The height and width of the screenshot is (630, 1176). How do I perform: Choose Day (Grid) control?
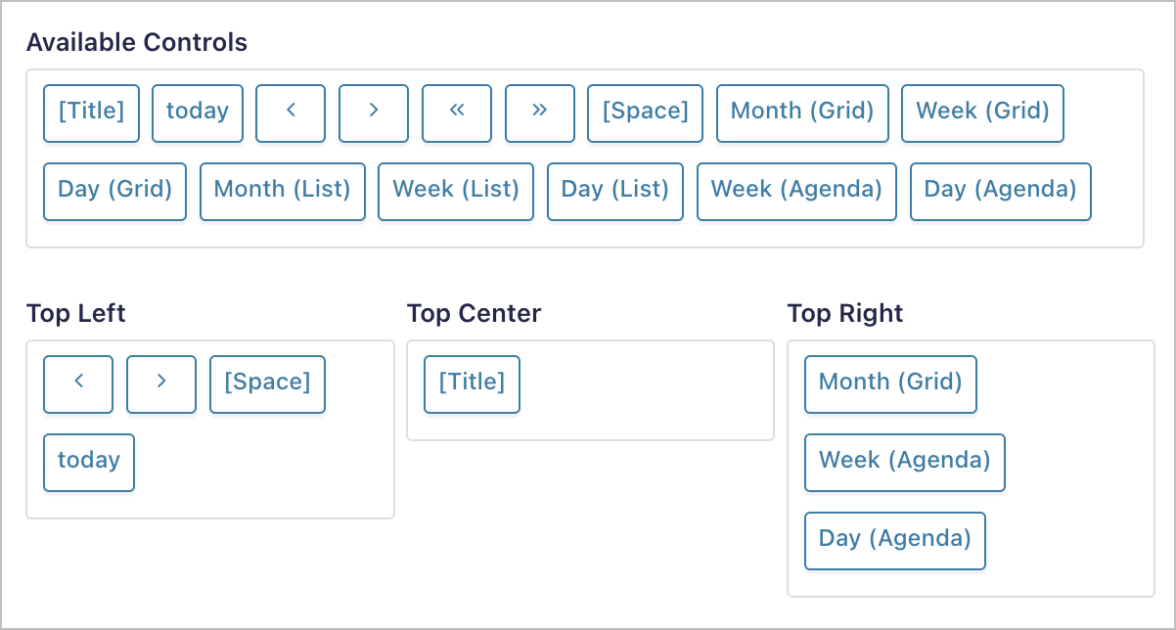114,191
